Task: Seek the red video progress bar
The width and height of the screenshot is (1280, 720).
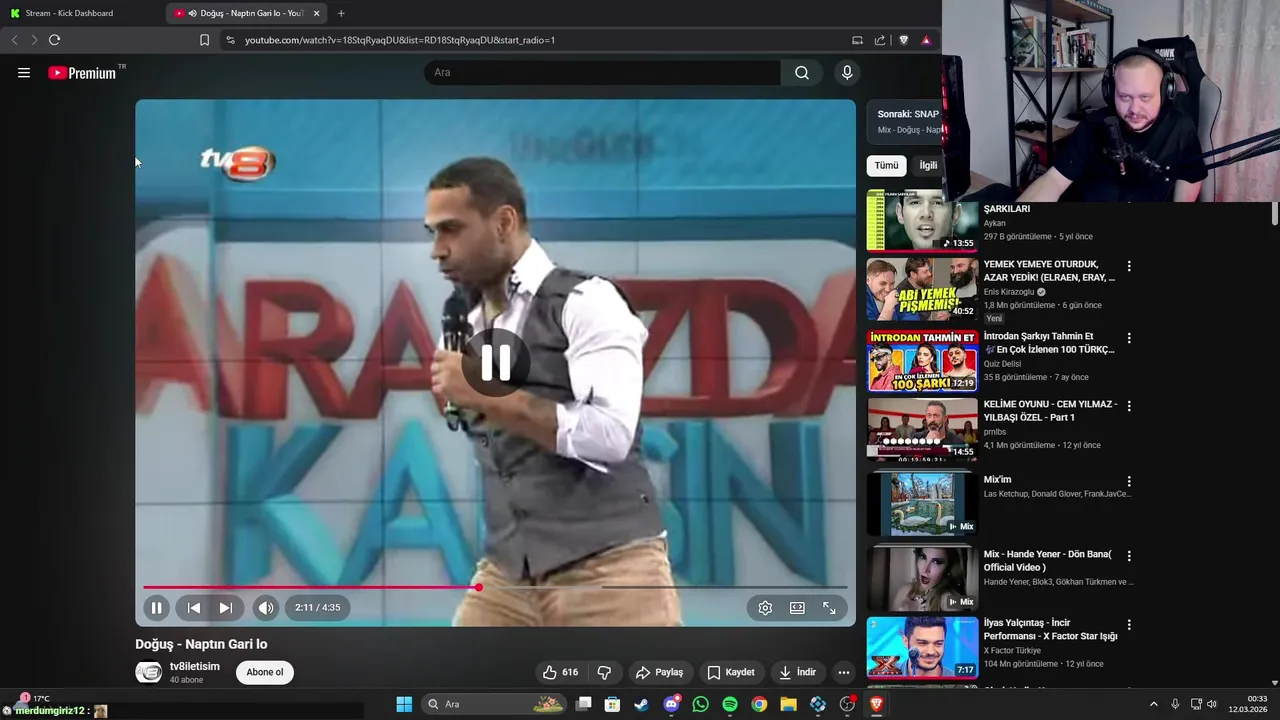Action: [495, 588]
